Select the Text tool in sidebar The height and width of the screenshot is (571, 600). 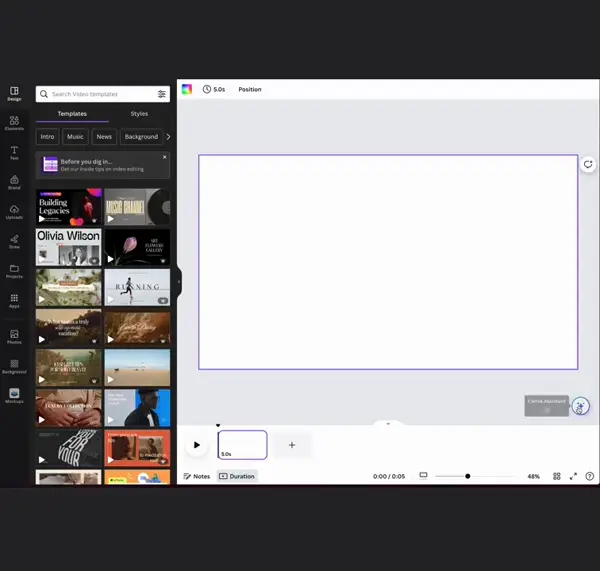(x=14, y=152)
